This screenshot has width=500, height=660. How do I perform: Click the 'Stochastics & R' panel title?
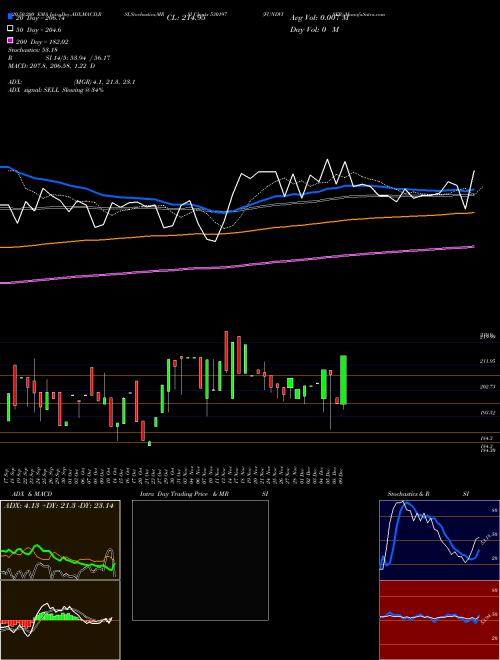pyautogui.click(x=408, y=494)
